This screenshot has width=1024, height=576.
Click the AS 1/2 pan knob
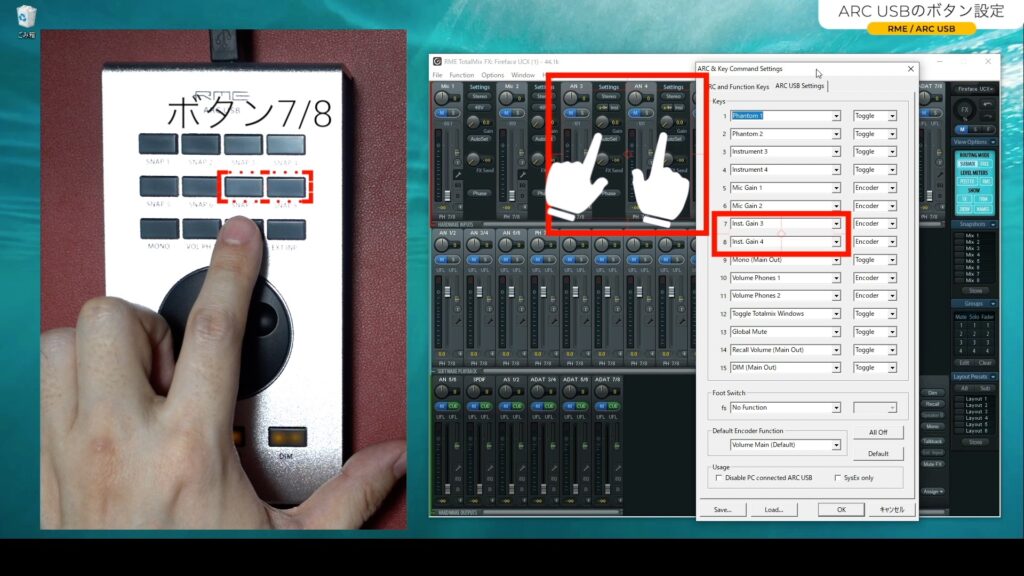tap(506, 391)
